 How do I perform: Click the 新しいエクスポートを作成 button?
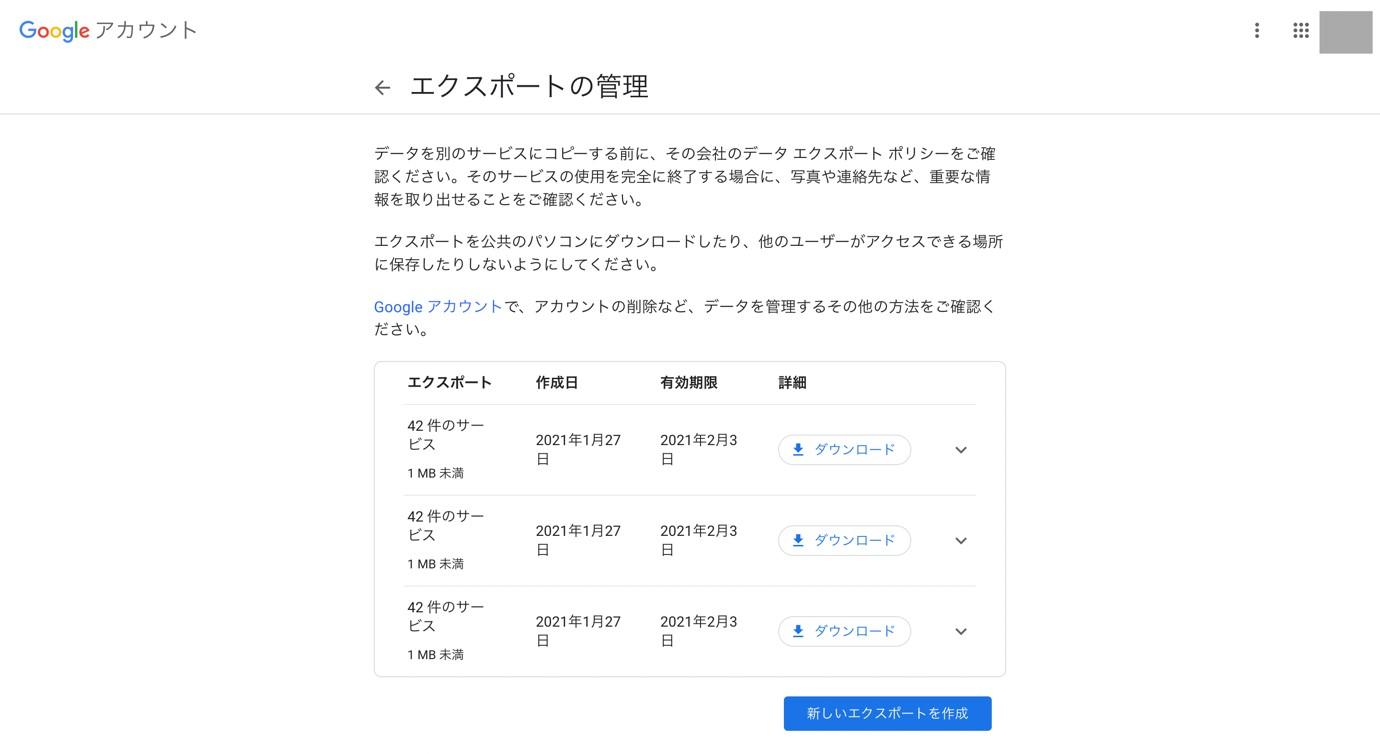[x=887, y=711]
